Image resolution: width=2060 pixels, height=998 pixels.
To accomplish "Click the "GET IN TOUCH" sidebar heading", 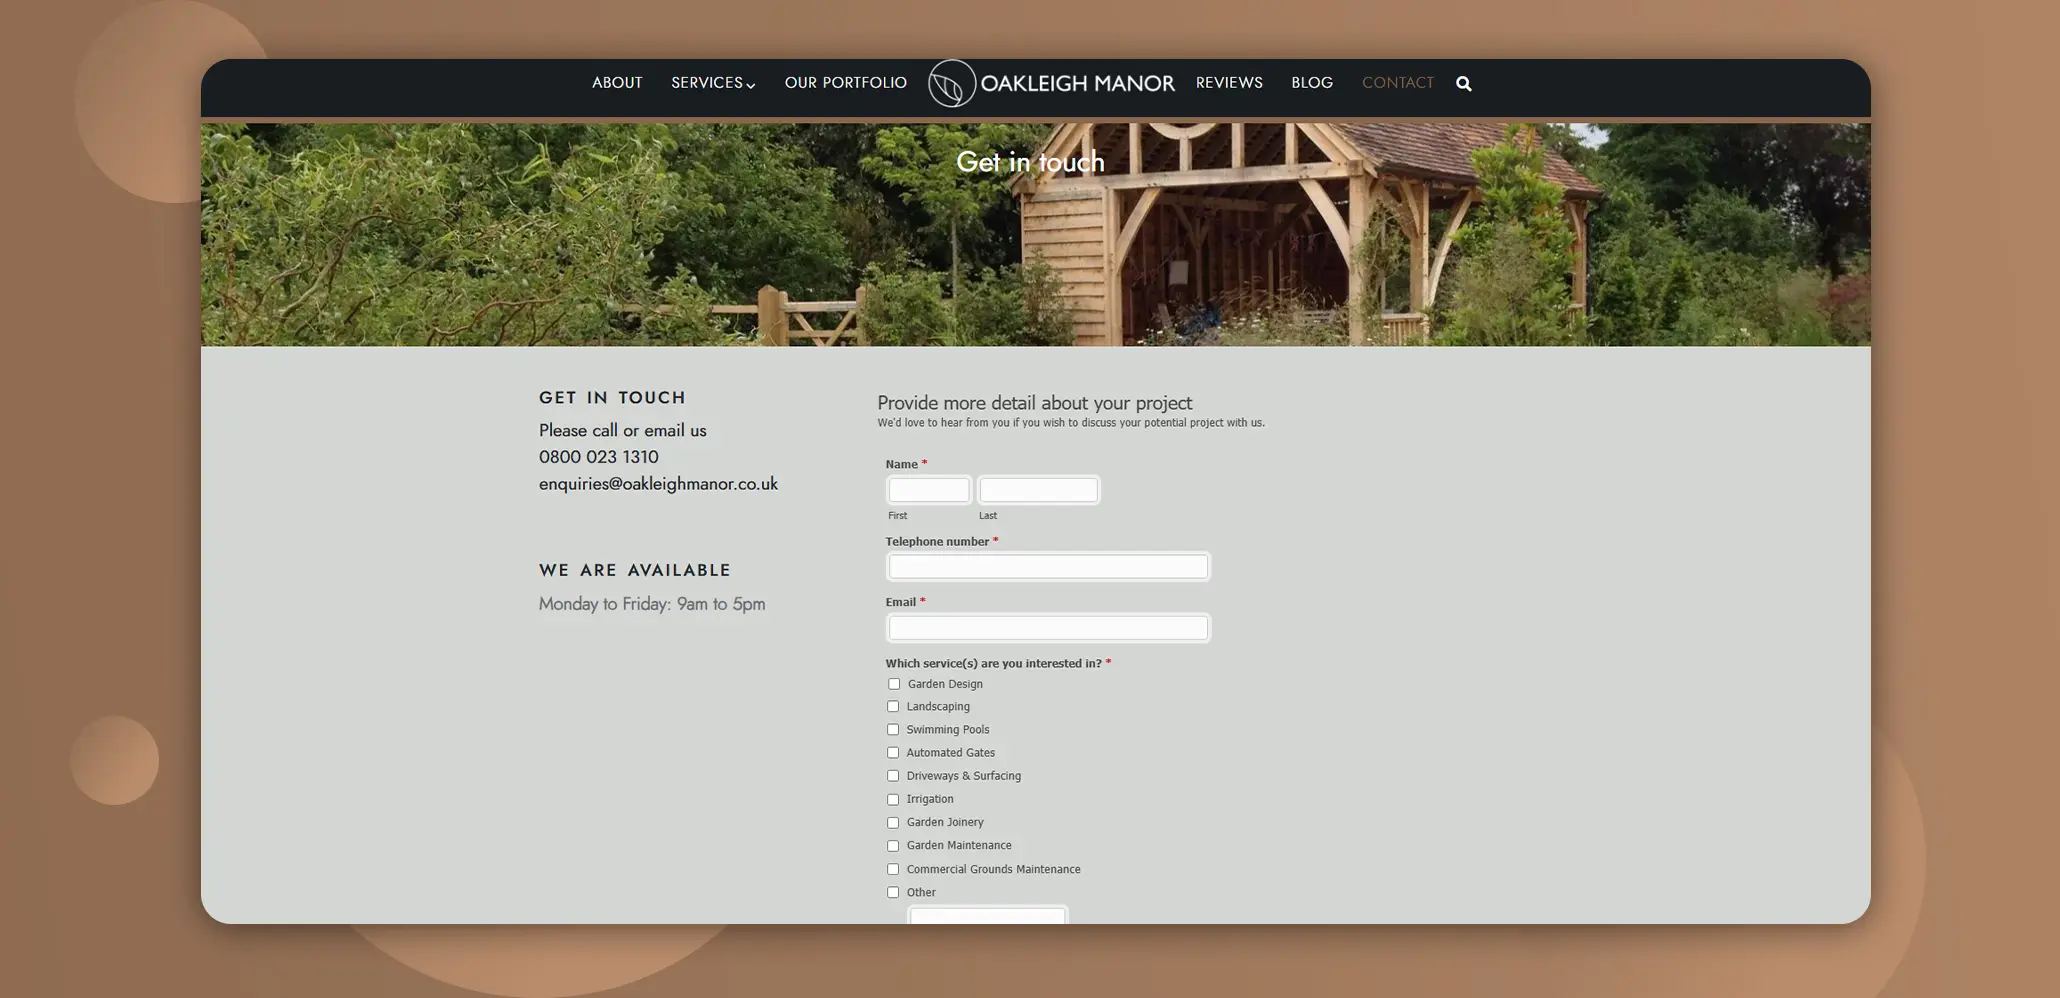I will (x=612, y=398).
